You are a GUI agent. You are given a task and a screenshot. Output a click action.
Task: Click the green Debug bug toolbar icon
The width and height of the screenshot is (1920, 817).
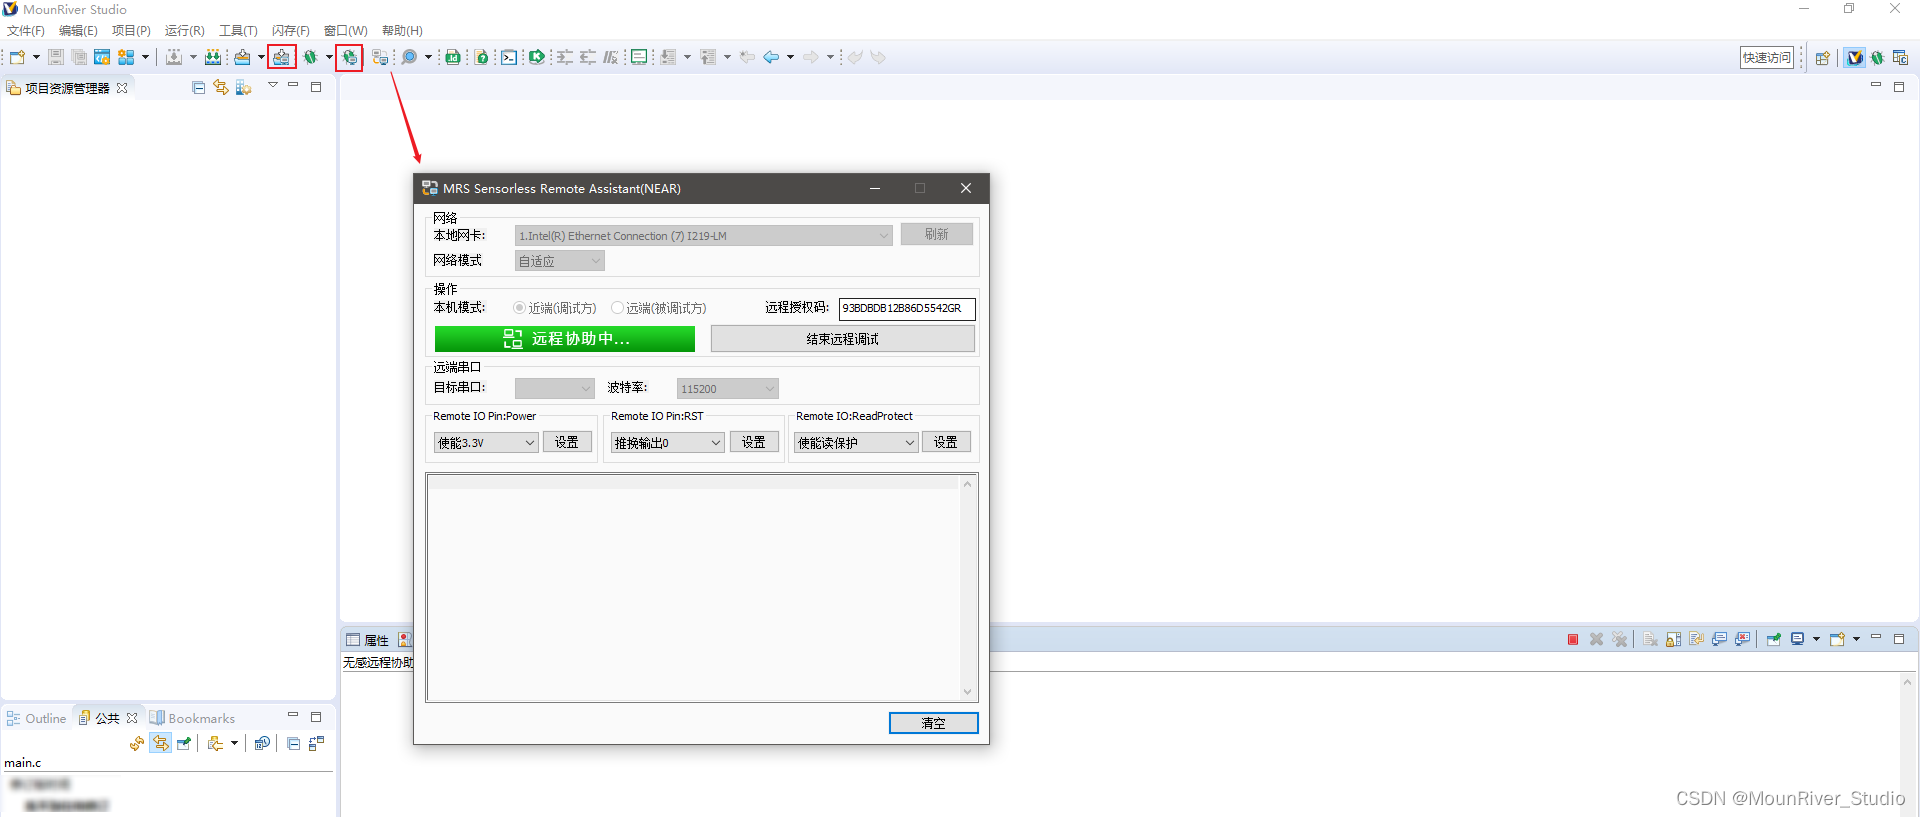311,57
